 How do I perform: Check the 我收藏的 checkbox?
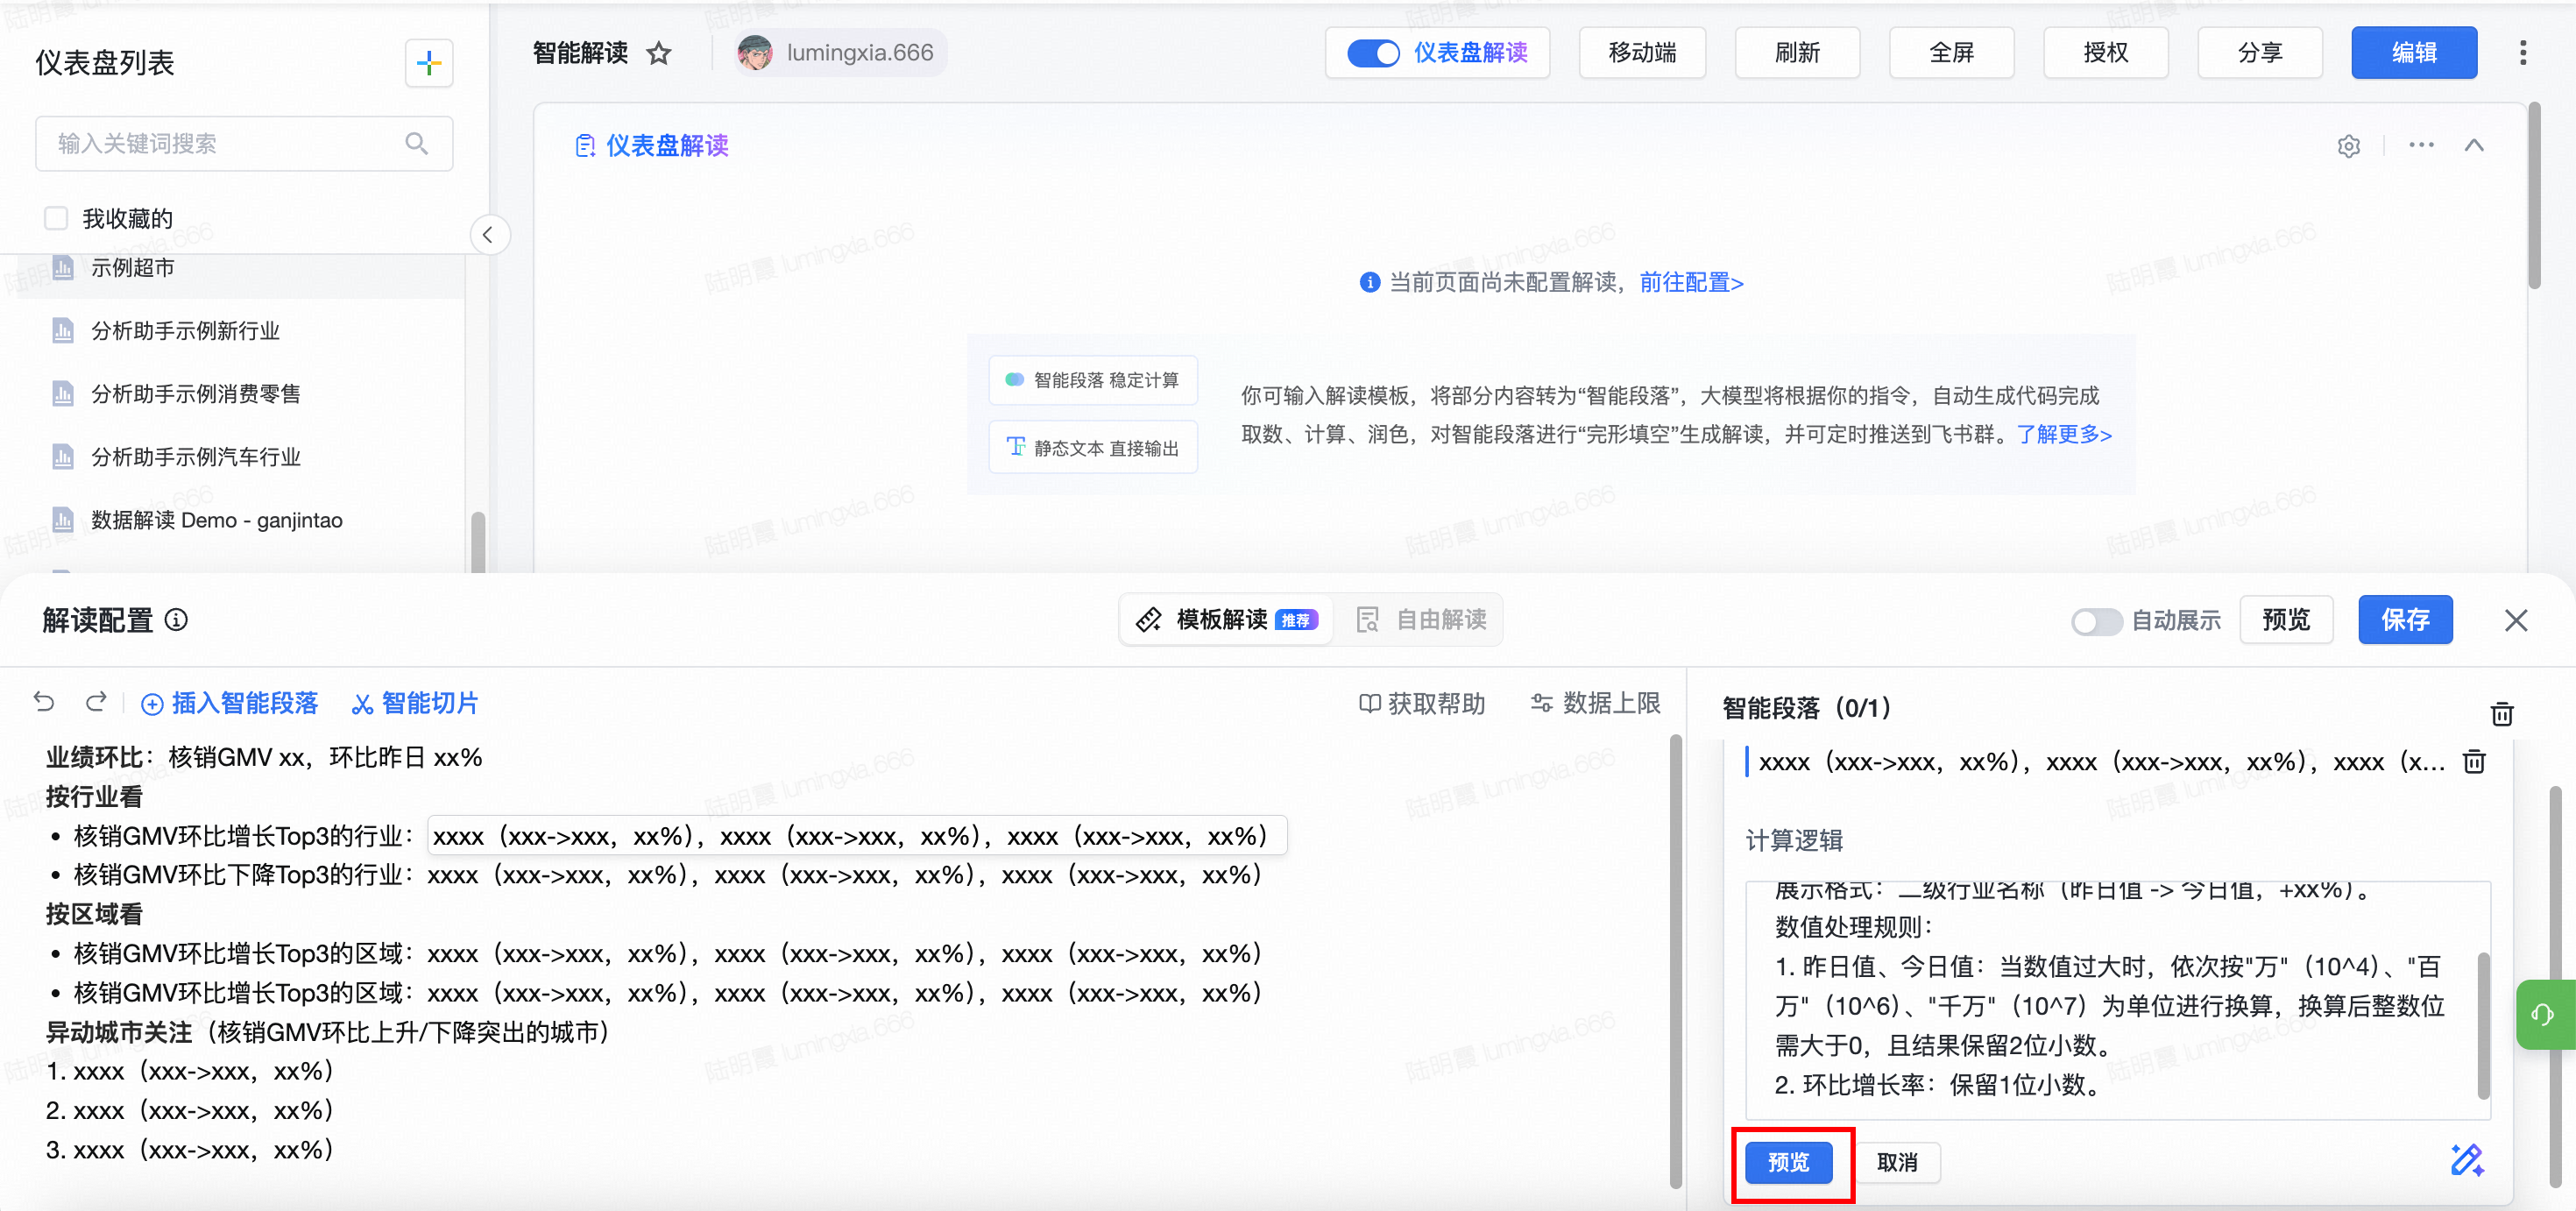tap(57, 218)
